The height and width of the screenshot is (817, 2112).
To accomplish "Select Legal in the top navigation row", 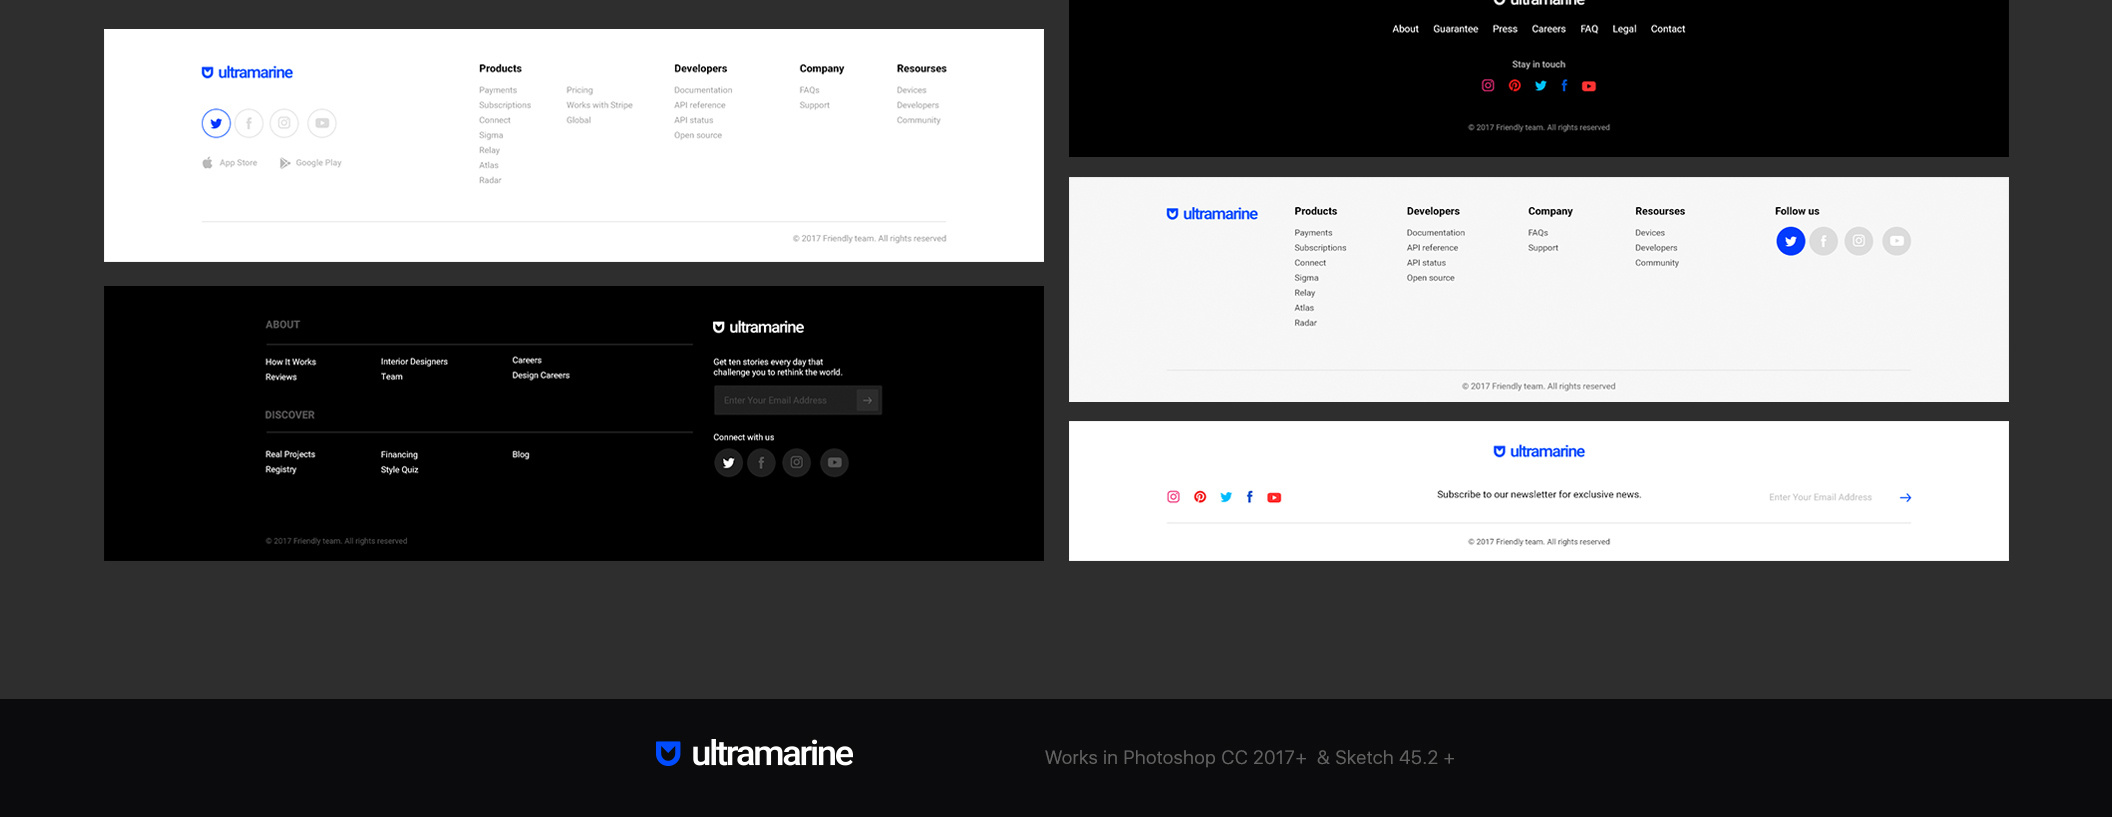I will coord(1624,29).
